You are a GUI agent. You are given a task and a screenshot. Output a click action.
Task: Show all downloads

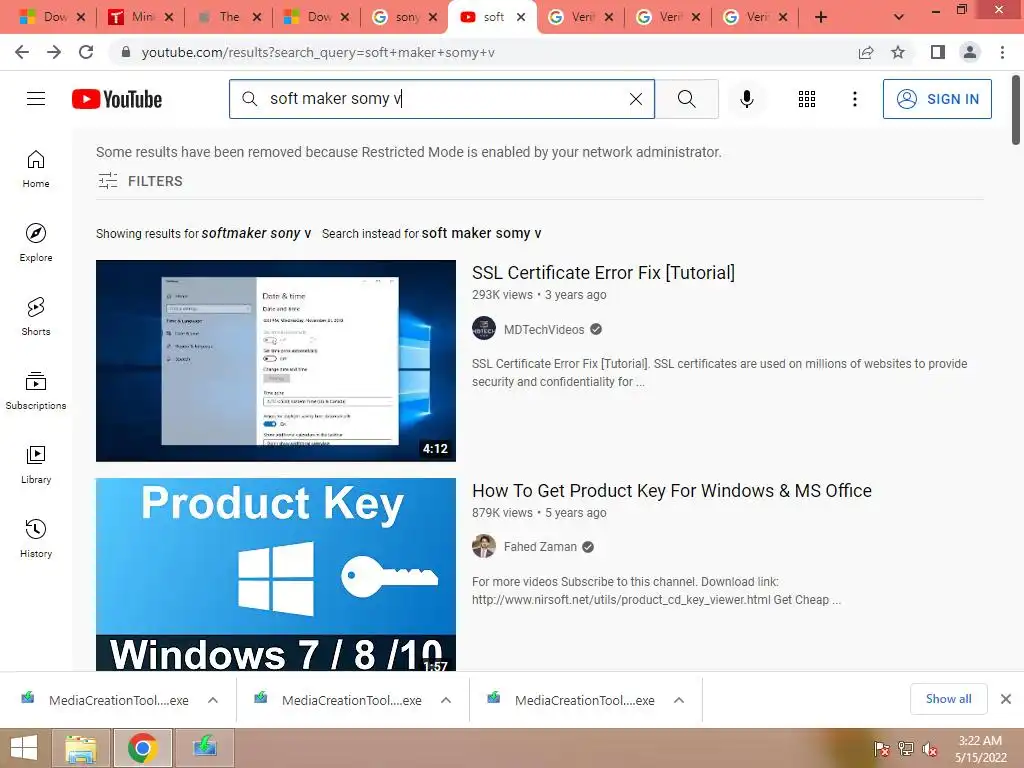[x=948, y=699]
